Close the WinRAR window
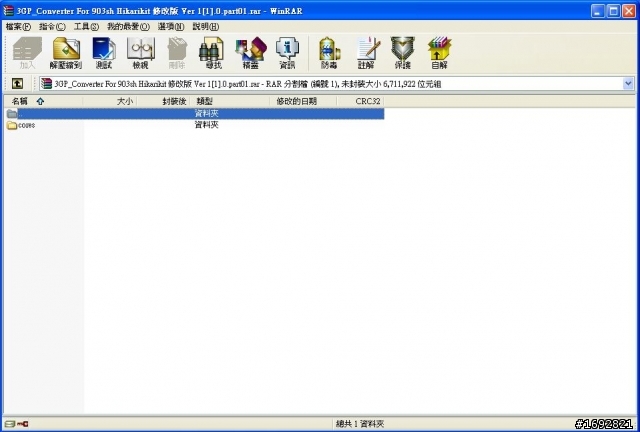640x432 pixels. [628, 11]
